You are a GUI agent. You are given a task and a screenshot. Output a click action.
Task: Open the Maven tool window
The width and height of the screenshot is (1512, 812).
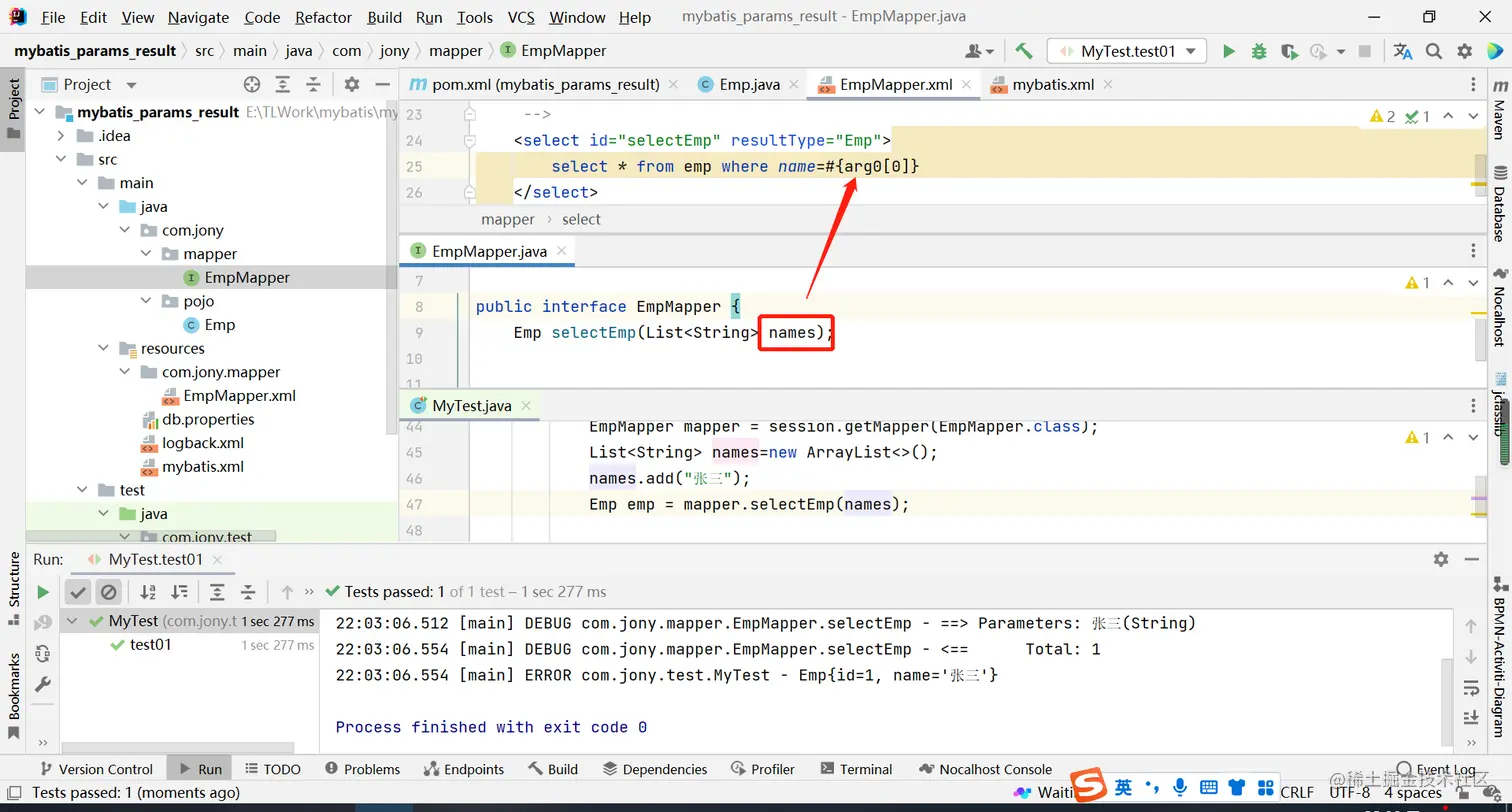point(1499,109)
